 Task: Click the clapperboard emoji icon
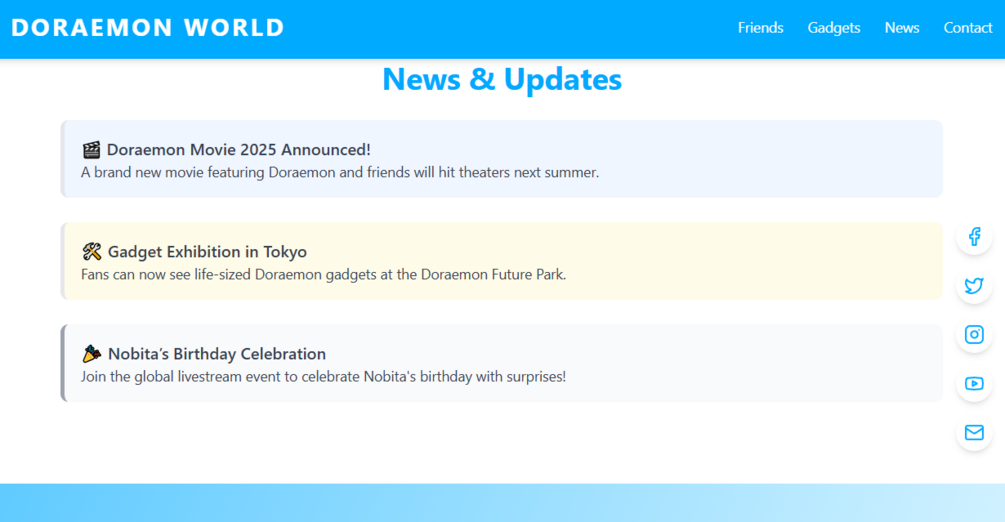91,149
